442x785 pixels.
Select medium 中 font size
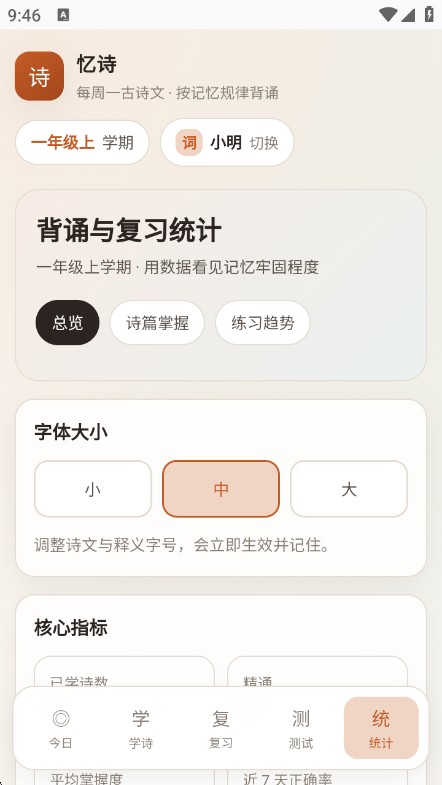coord(221,489)
